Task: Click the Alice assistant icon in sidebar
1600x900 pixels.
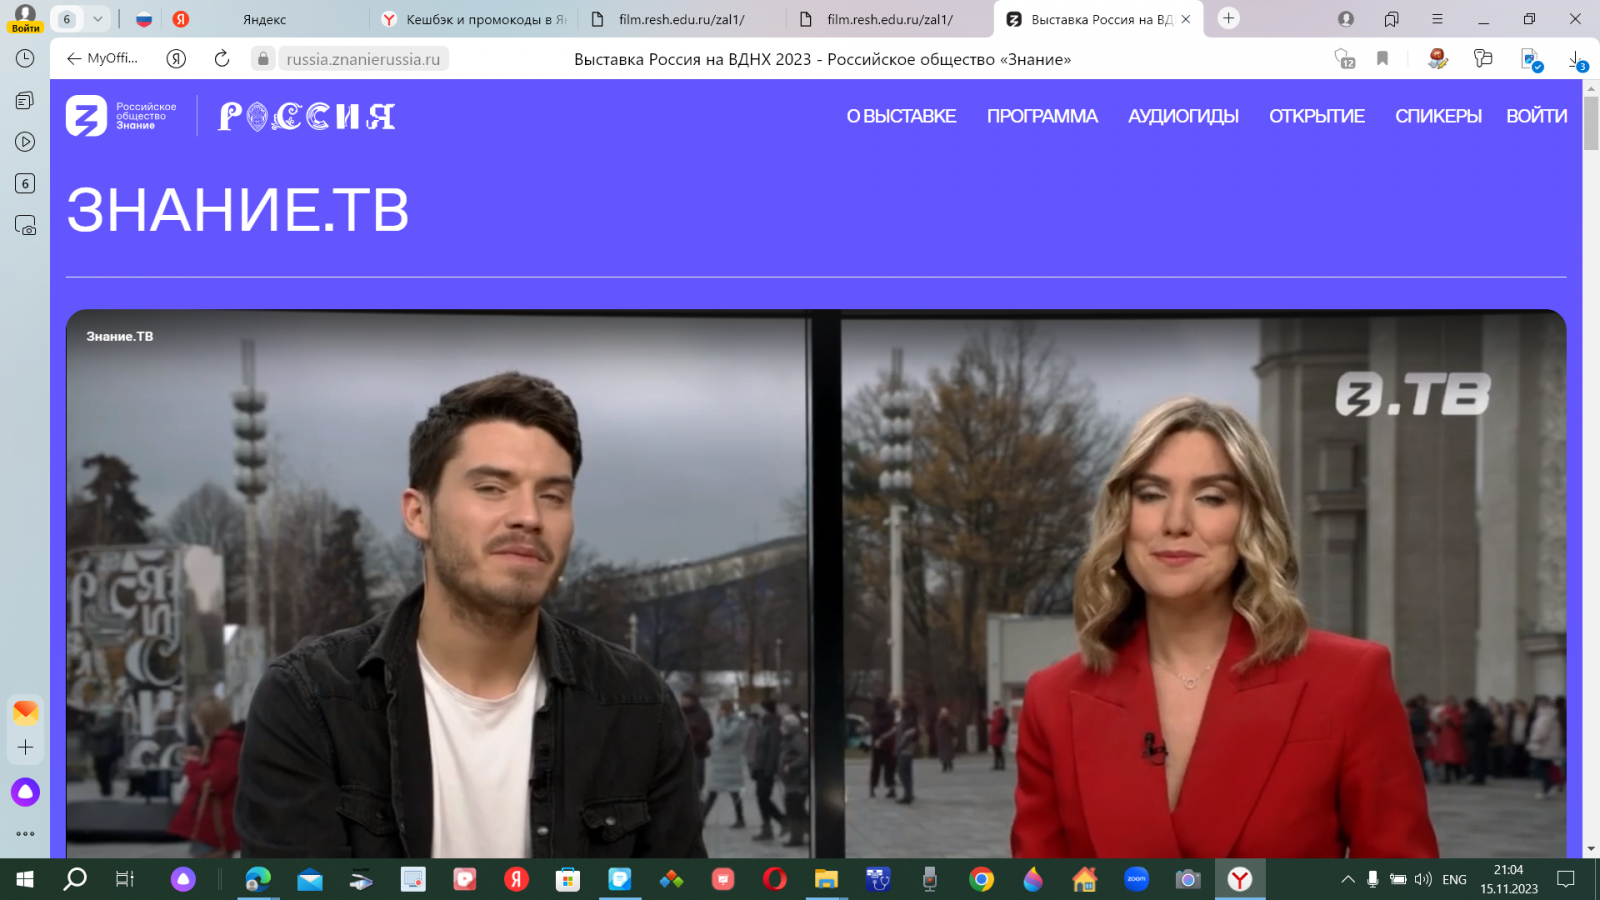Action: (x=25, y=792)
